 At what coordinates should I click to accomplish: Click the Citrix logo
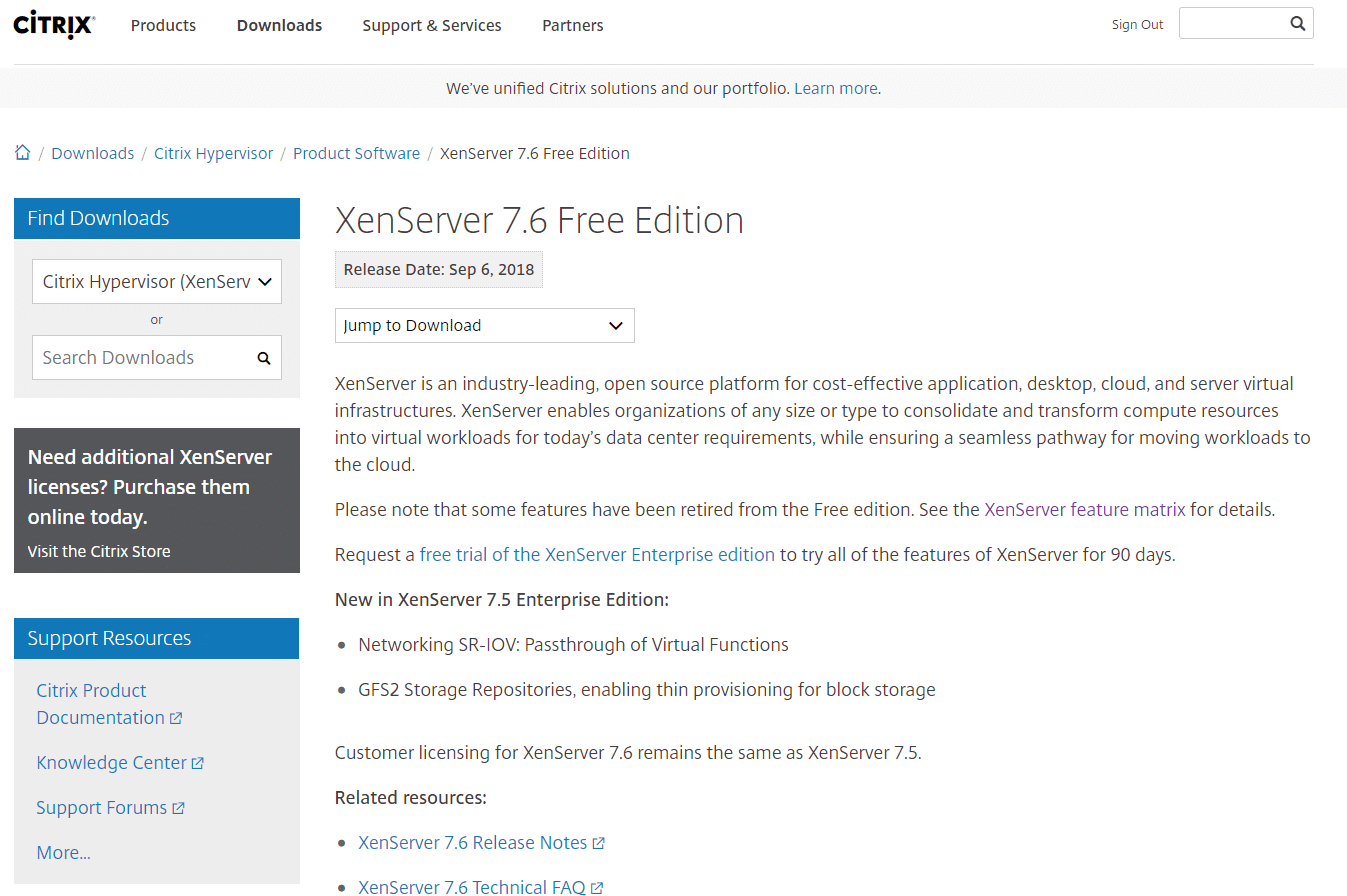click(x=54, y=24)
